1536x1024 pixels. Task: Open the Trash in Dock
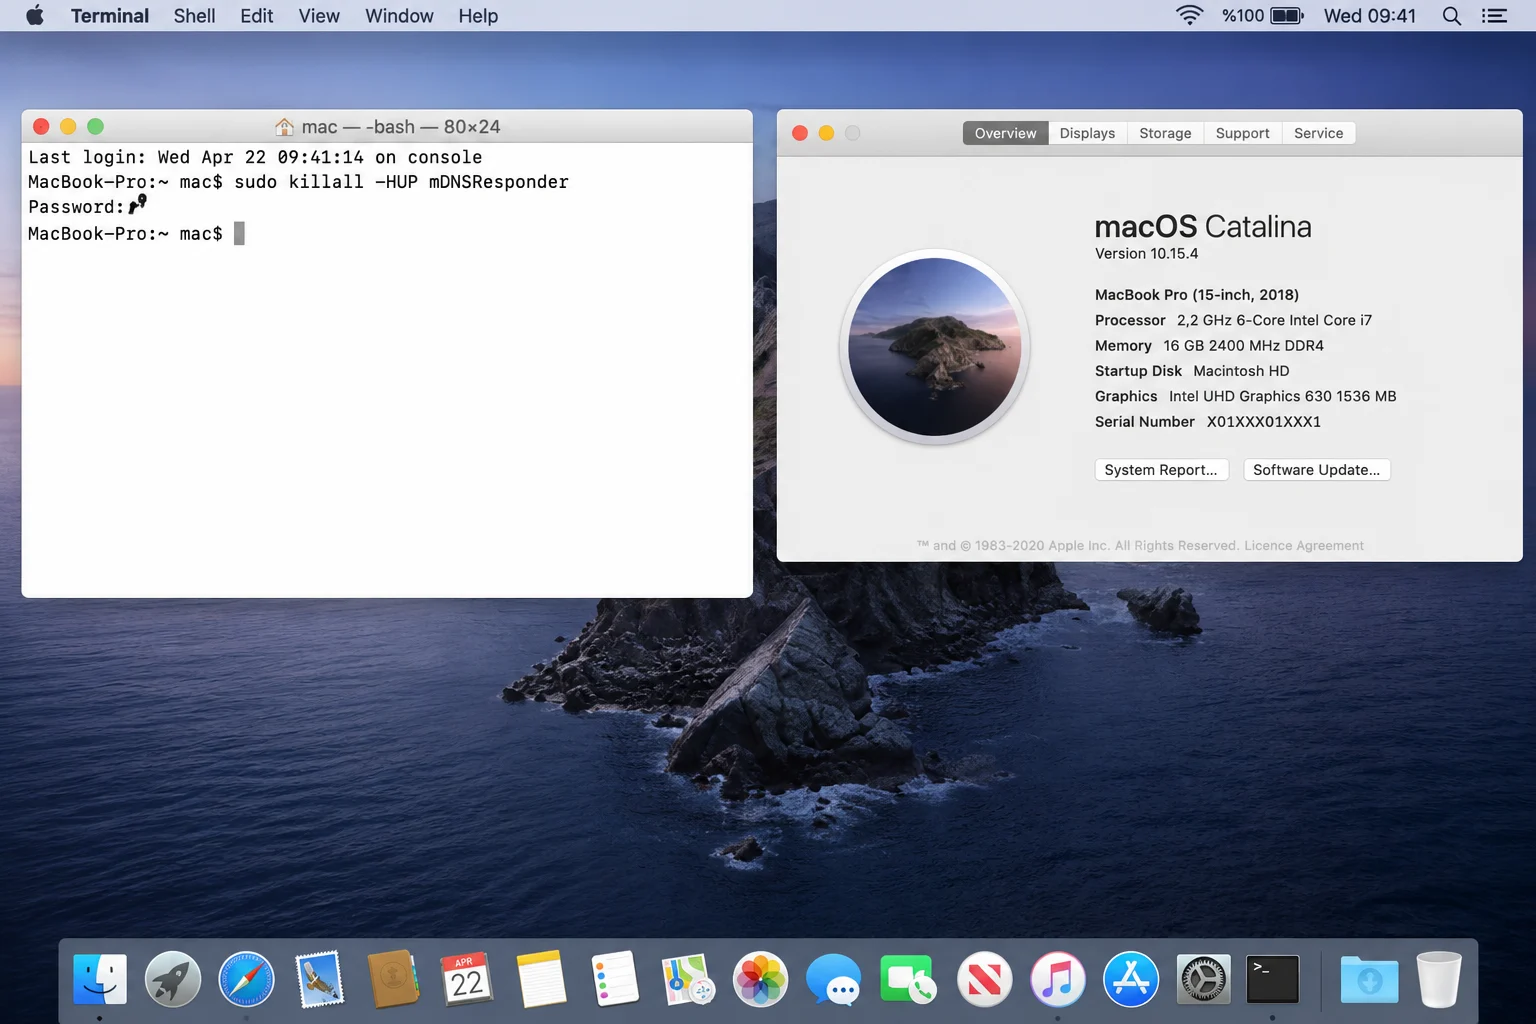point(1439,979)
